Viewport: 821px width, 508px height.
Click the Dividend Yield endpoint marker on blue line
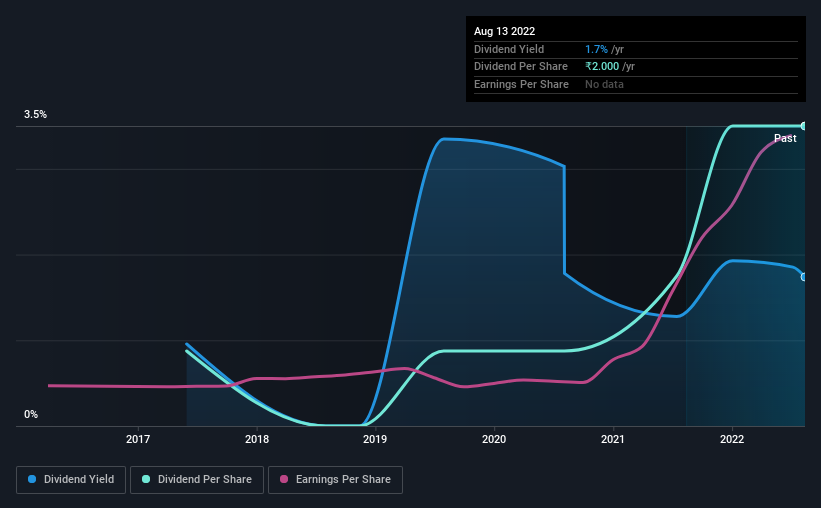(803, 277)
